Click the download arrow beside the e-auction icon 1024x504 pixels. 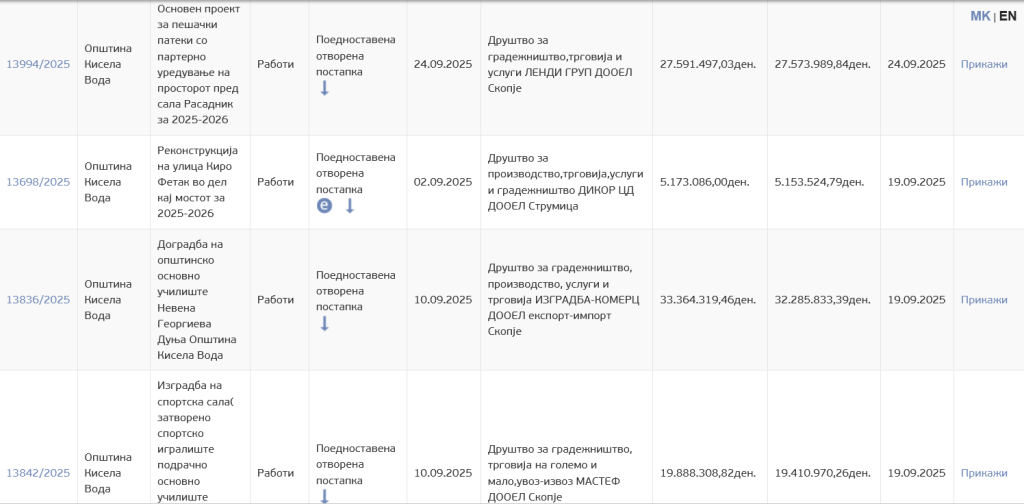350,206
